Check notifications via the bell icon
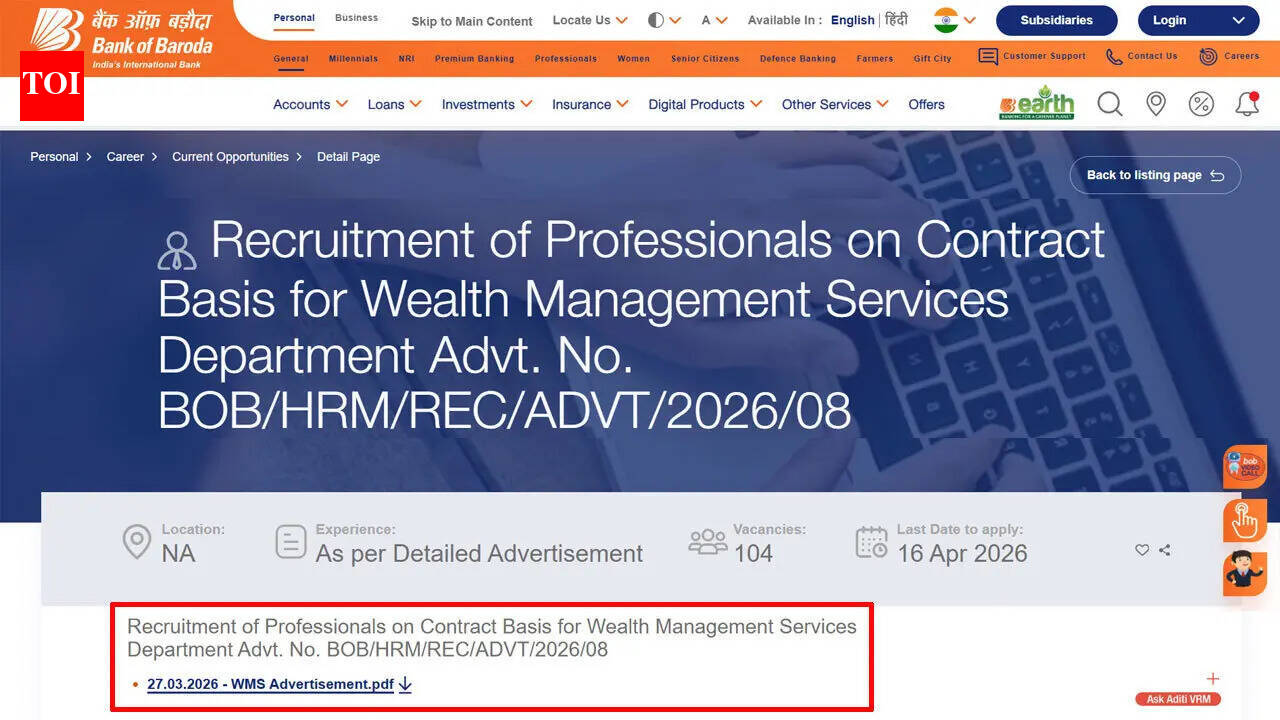1280x720 pixels. (x=1246, y=103)
